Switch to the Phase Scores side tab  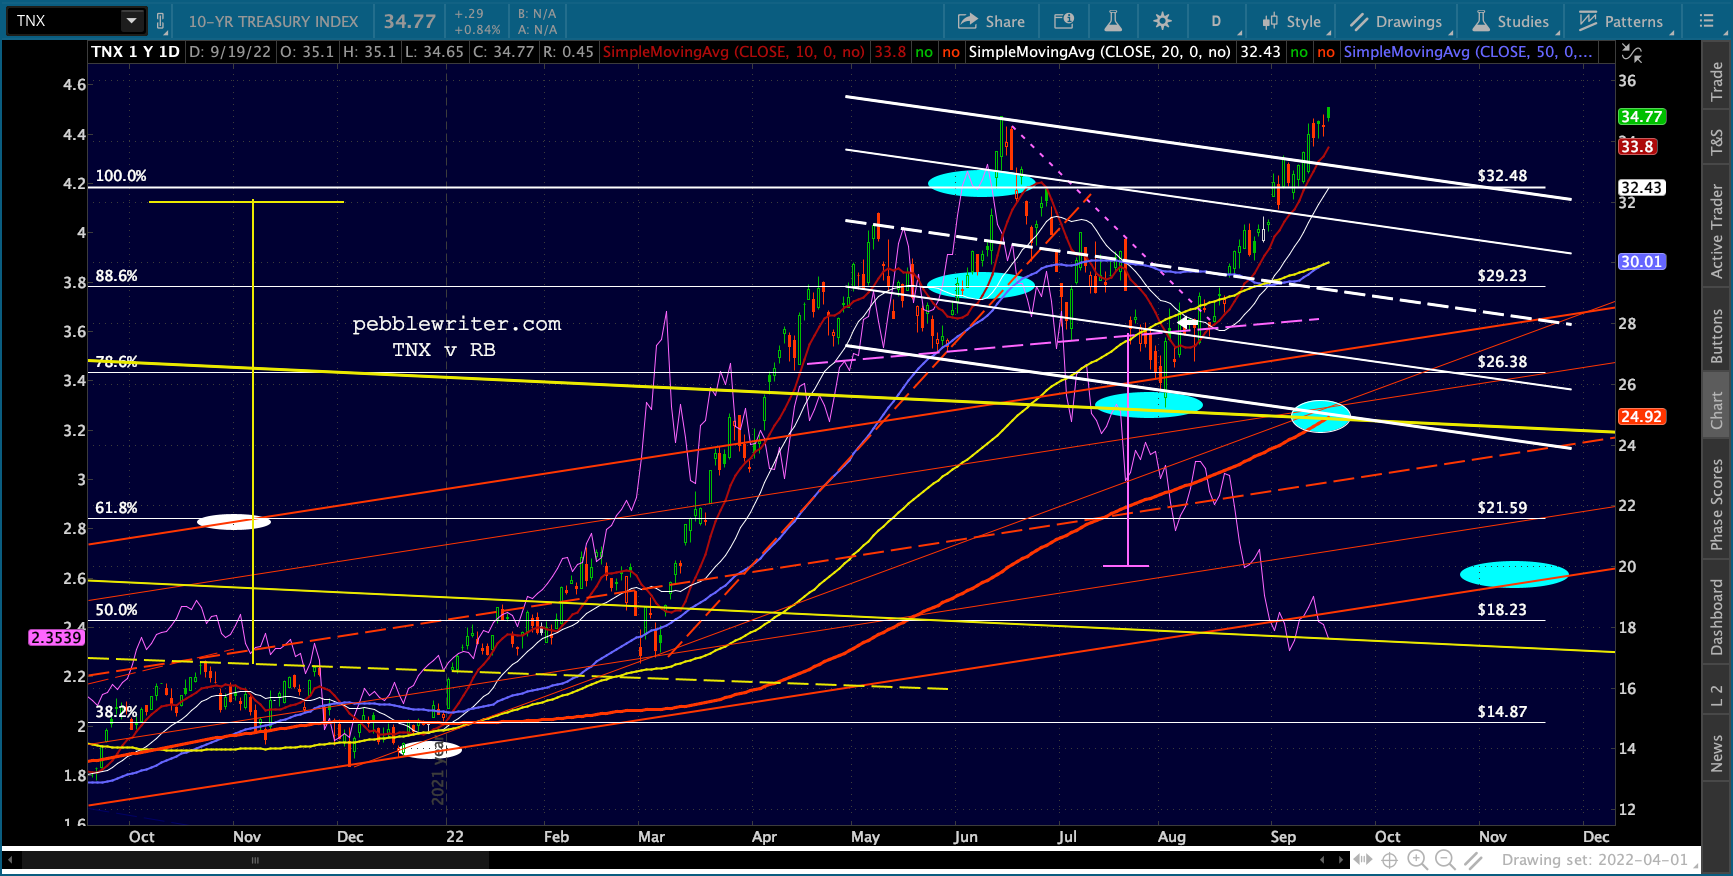1717,504
